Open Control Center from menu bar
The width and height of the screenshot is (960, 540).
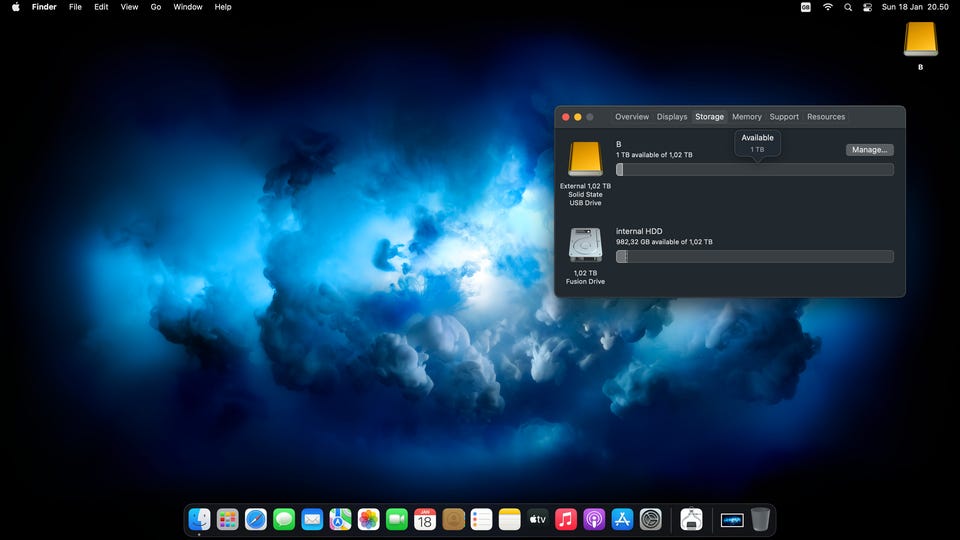867,7
